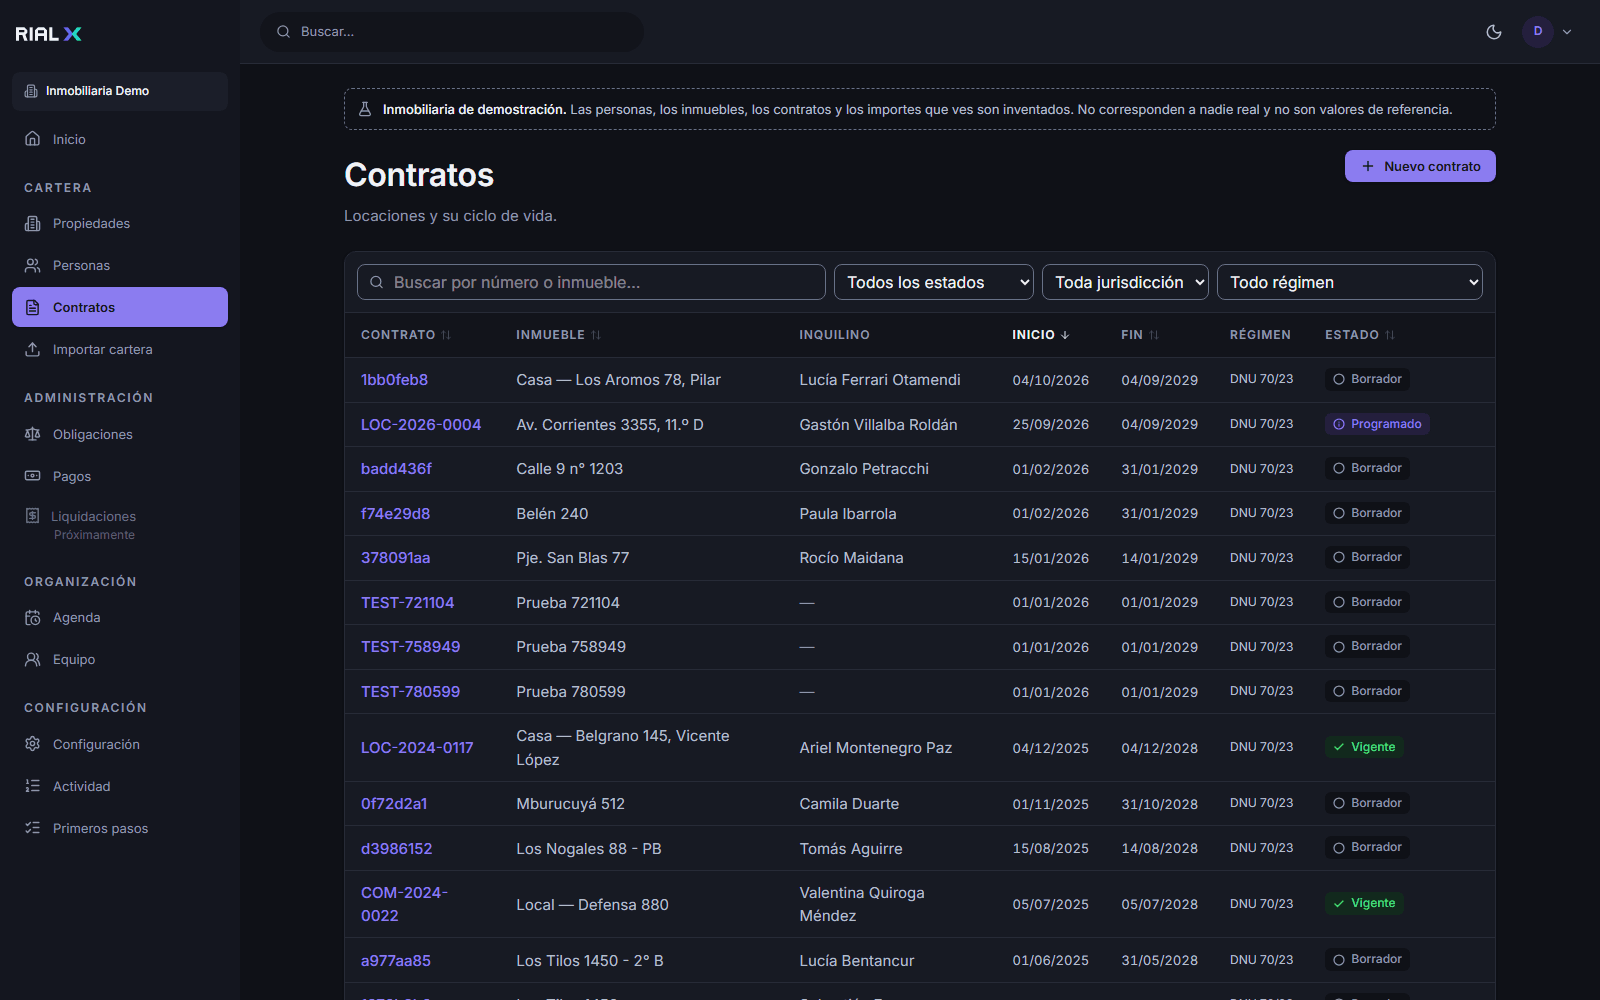This screenshot has height=1000, width=1600.
Task: Click Programado status badge
Action: pos(1377,424)
